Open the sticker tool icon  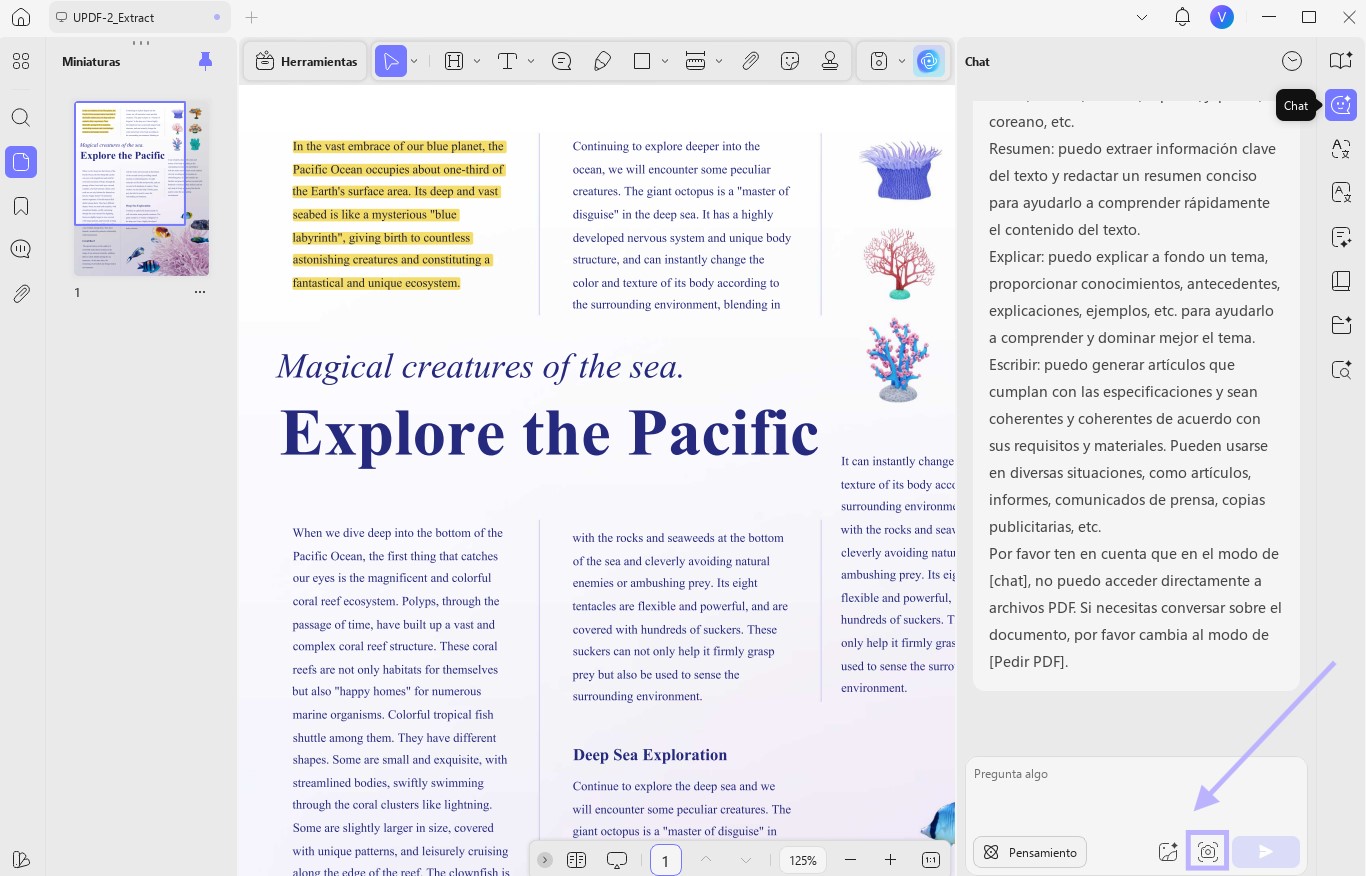[790, 62]
